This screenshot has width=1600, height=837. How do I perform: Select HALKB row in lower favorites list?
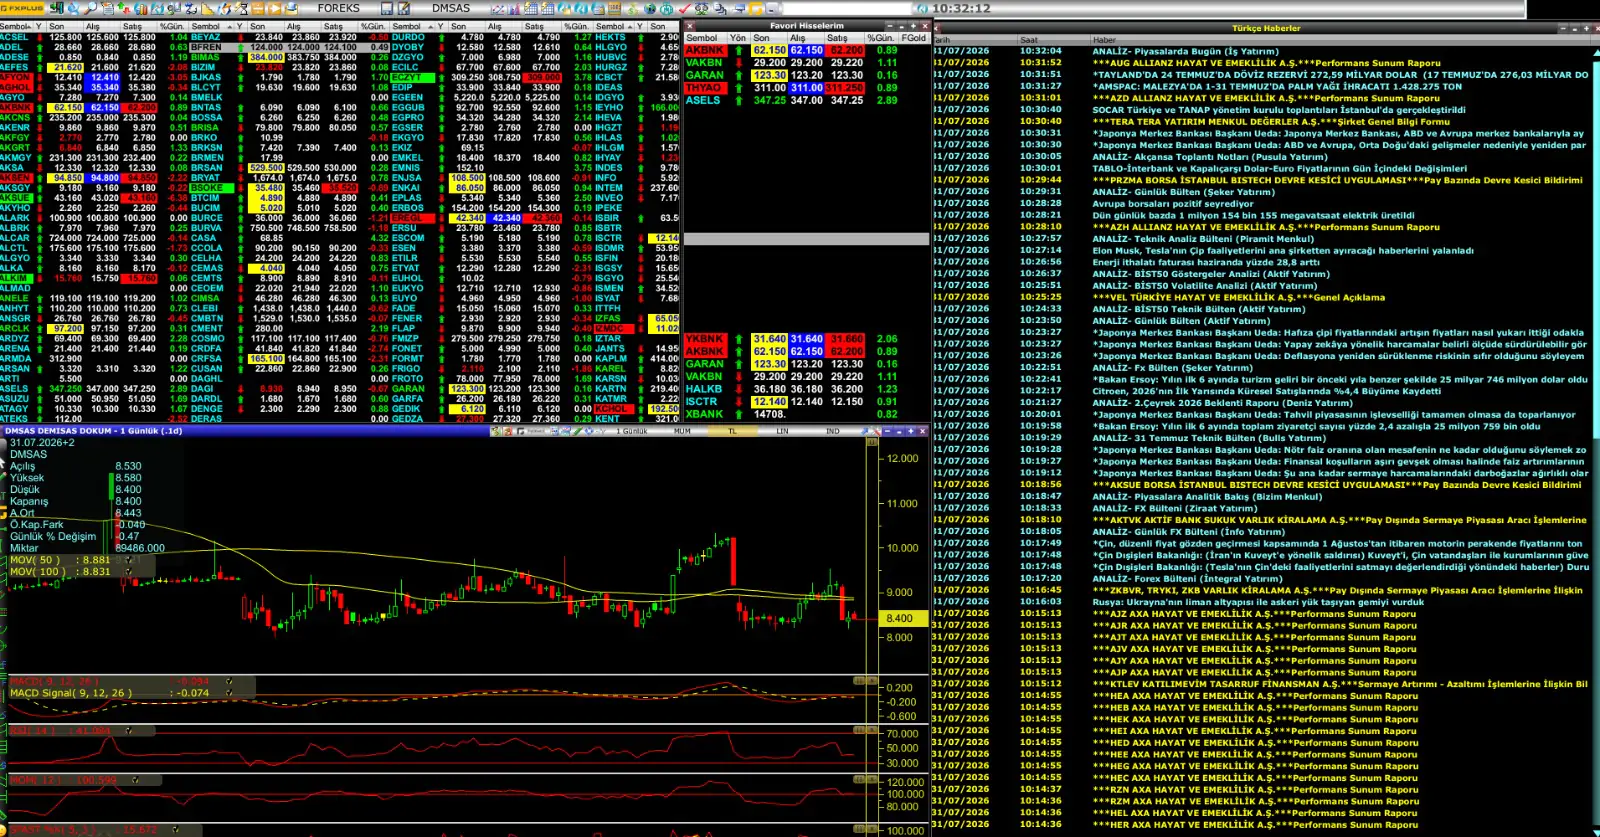[x=806, y=389]
